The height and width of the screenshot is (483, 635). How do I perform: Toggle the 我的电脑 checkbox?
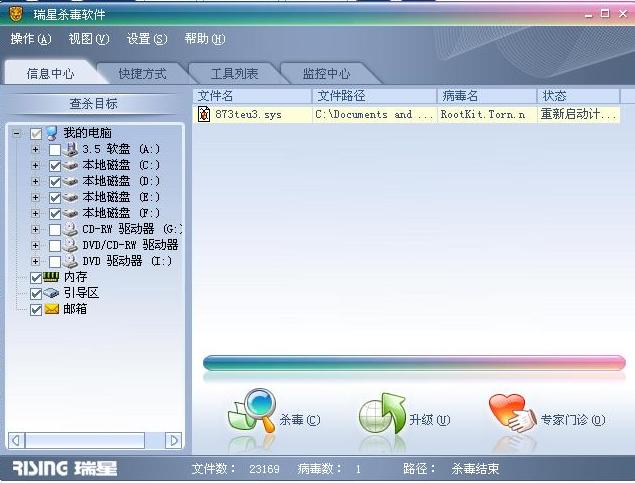[x=36, y=134]
